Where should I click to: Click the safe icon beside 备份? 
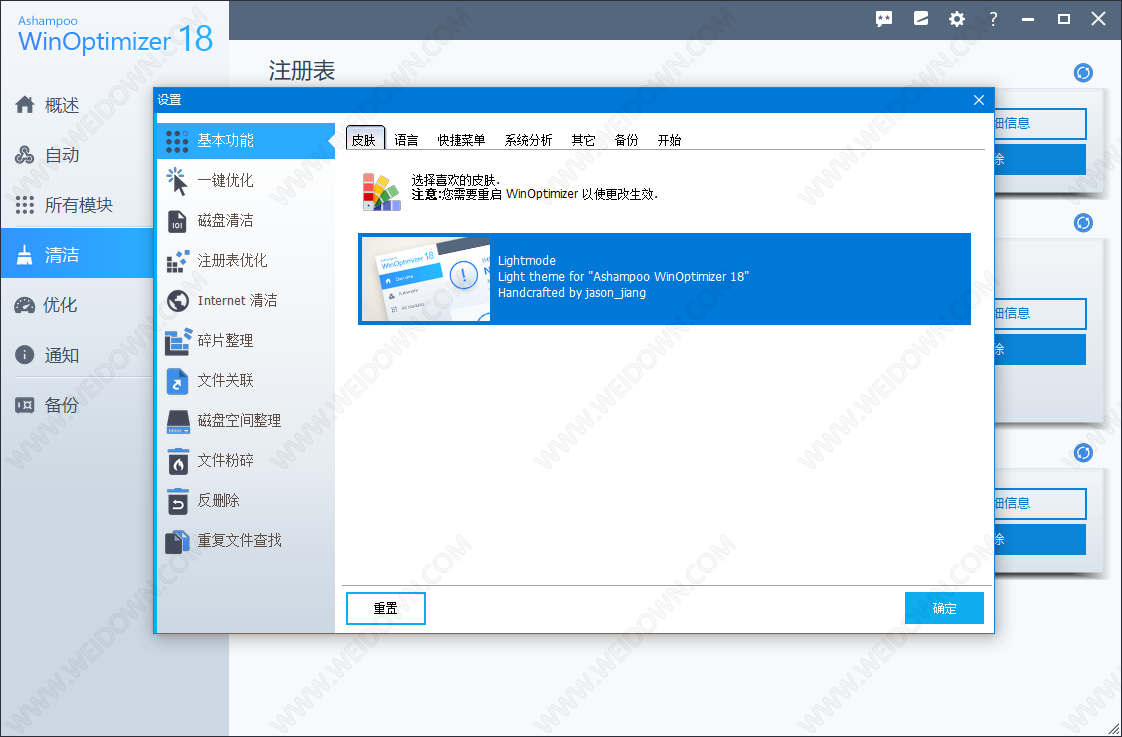coord(25,405)
